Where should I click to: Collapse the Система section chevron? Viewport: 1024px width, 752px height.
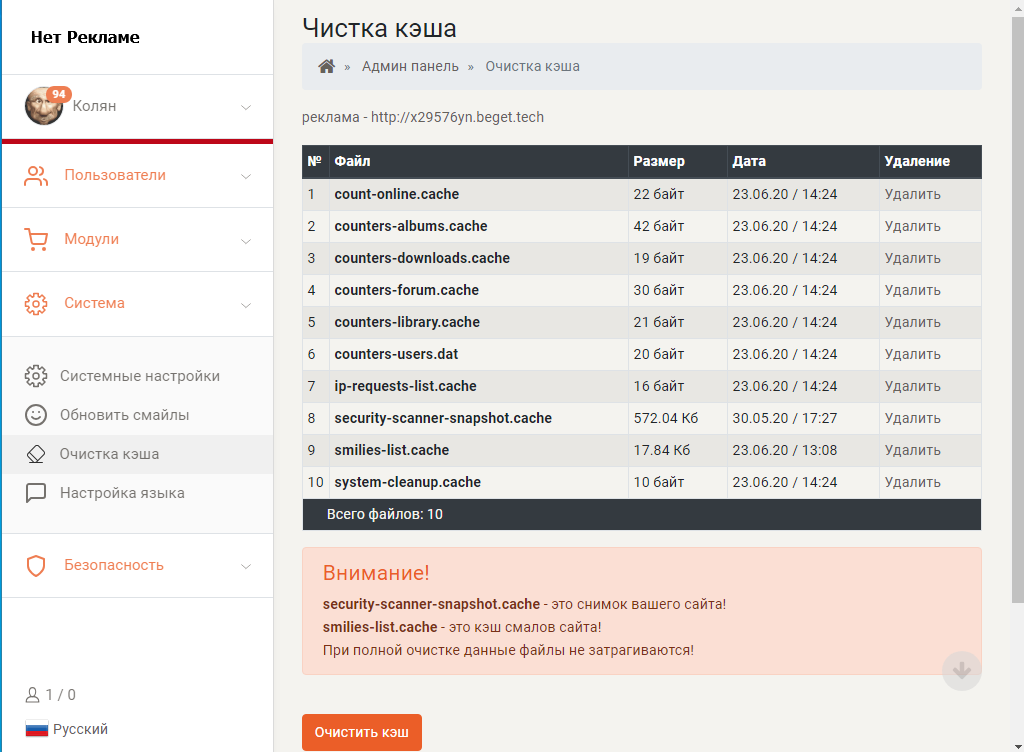[246, 304]
